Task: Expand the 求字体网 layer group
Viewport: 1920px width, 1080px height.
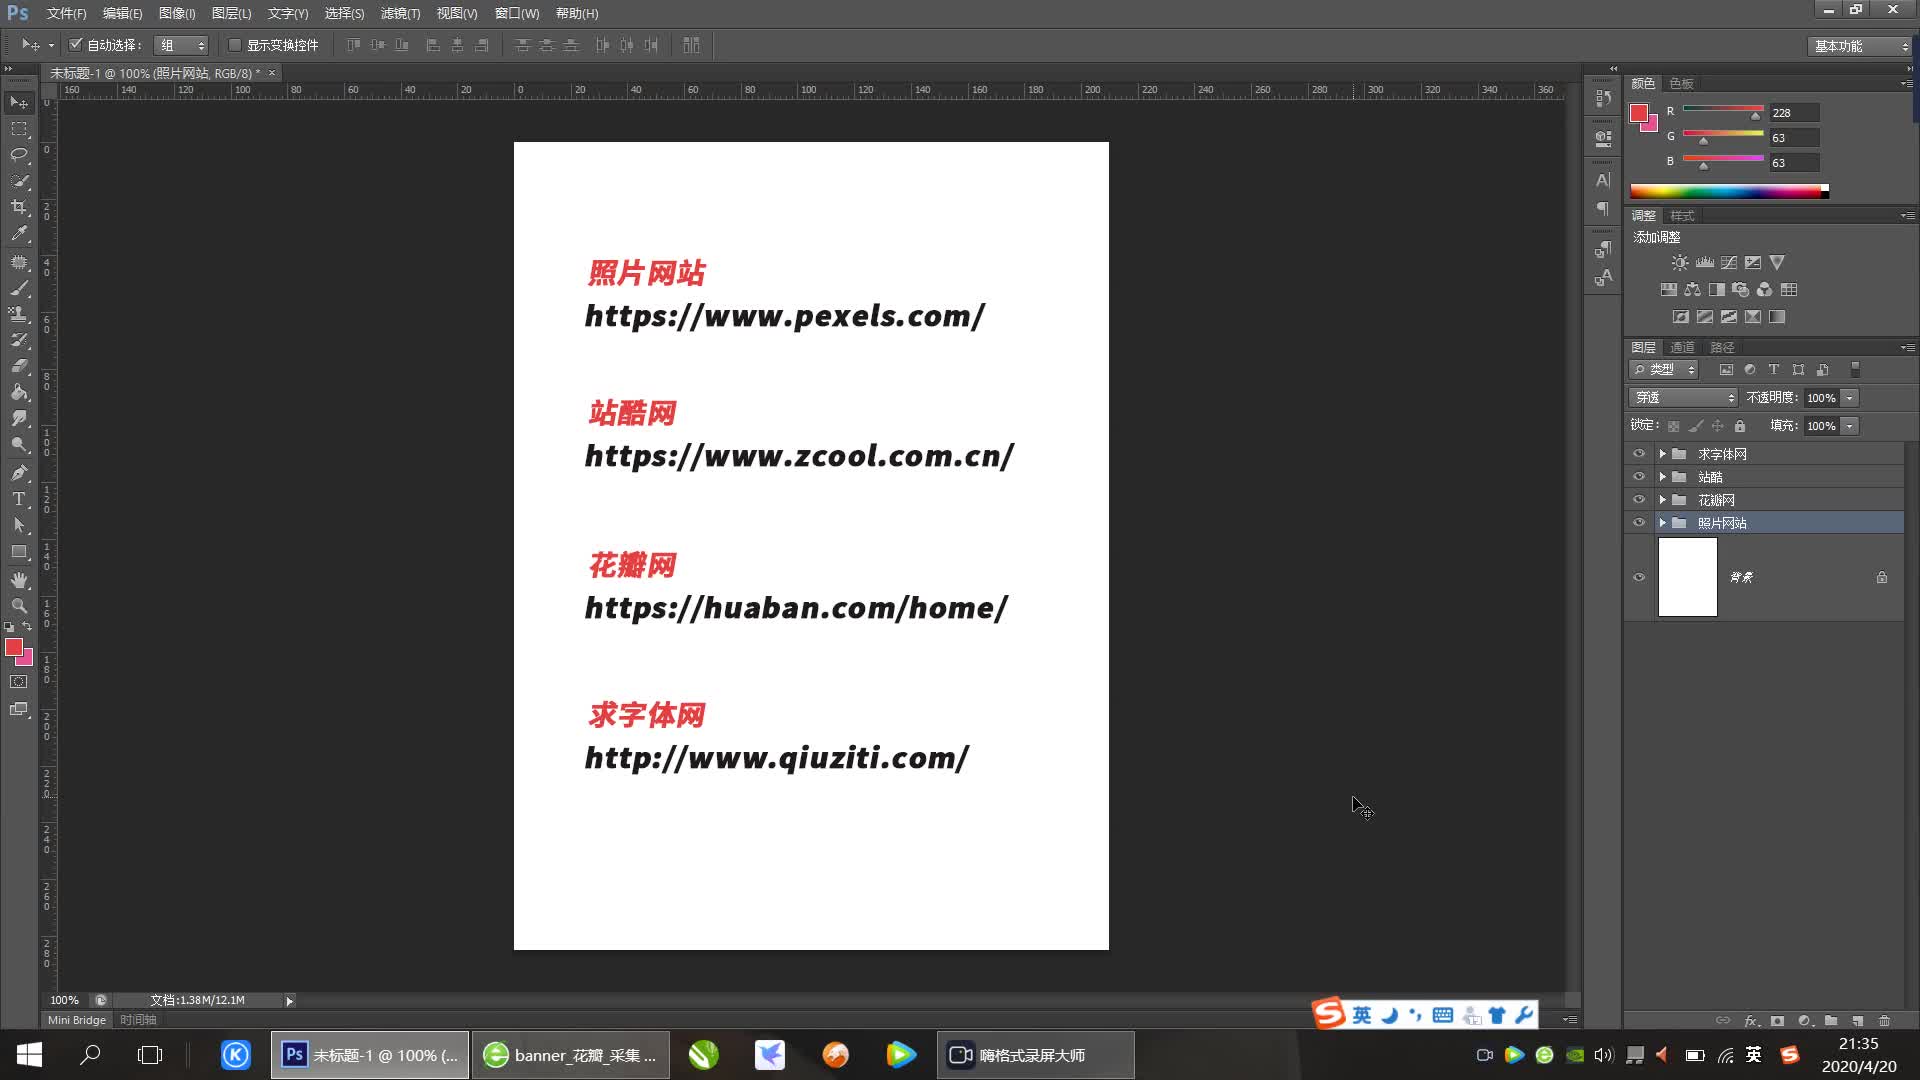Action: [x=1662, y=454]
